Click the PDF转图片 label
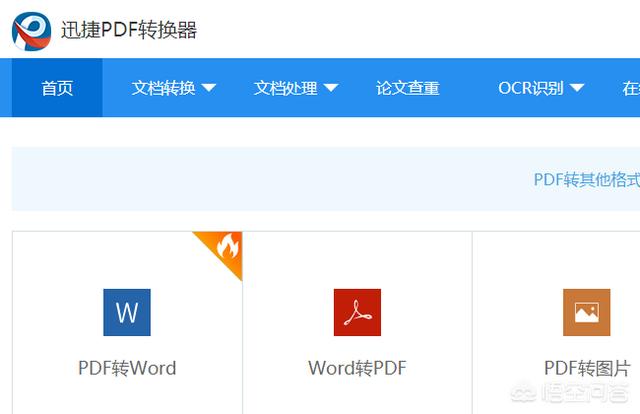 [x=587, y=368]
